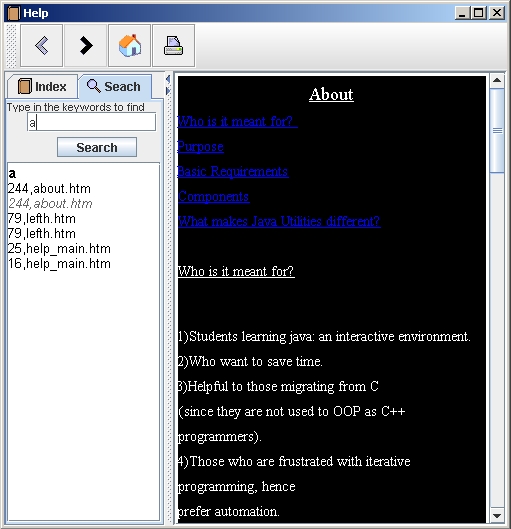Image resolution: width=511 pixels, height=529 pixels.
Task: Open 16,help_main.htm search result
Action: (x=59, y=263)
